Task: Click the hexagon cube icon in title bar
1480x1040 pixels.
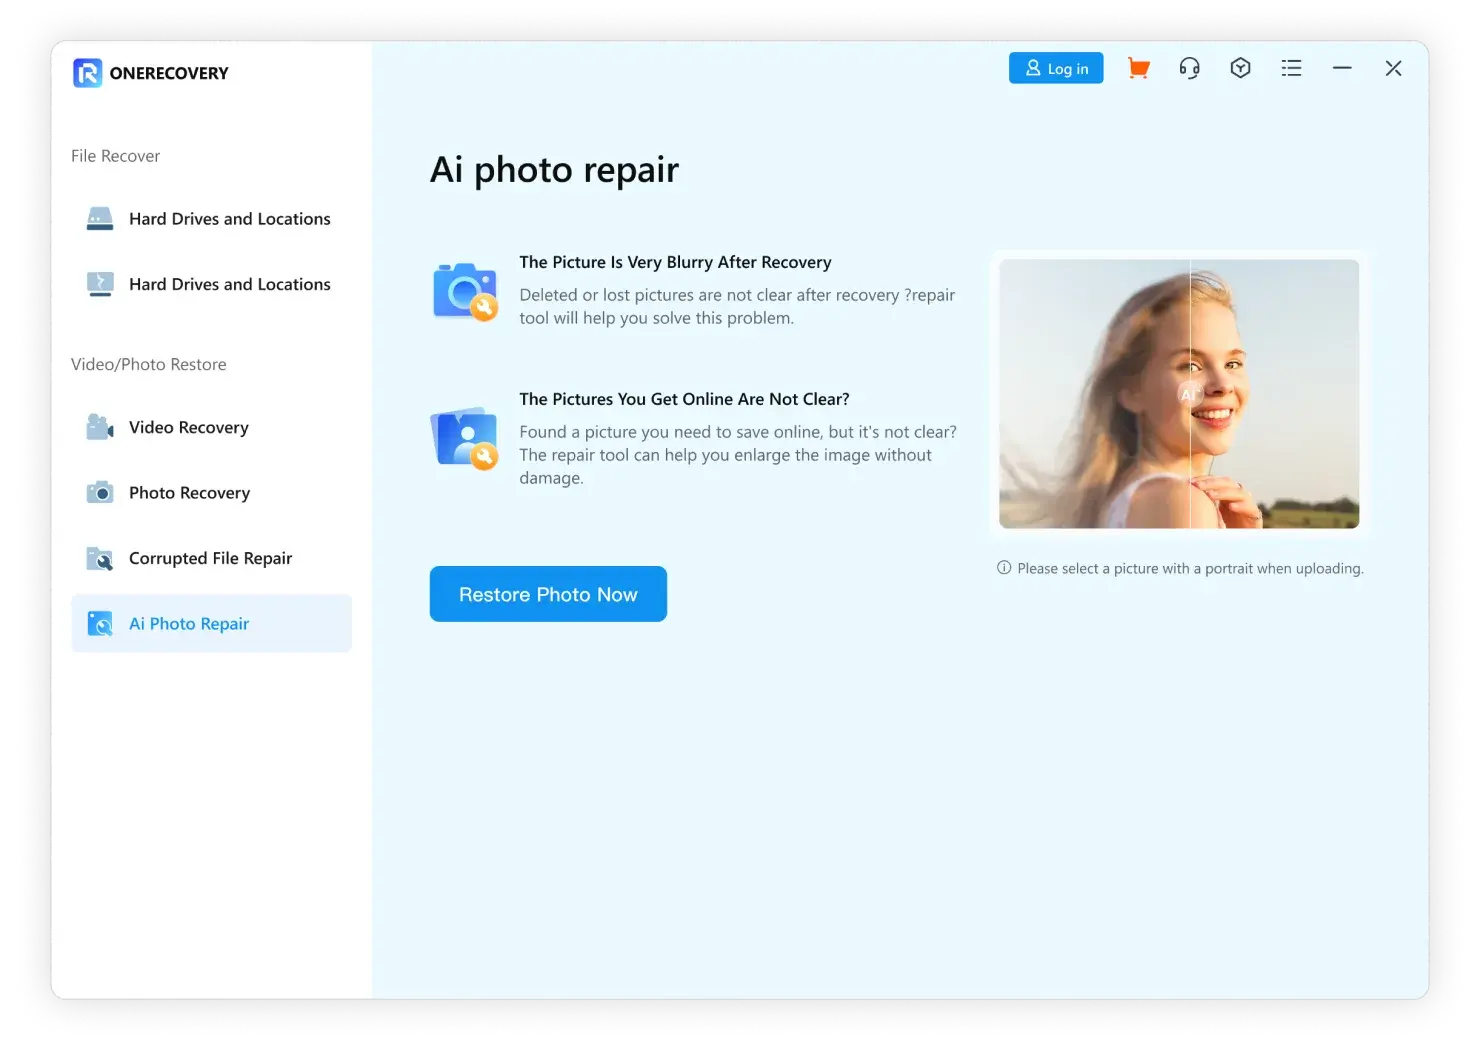Action: (1240, 68)
